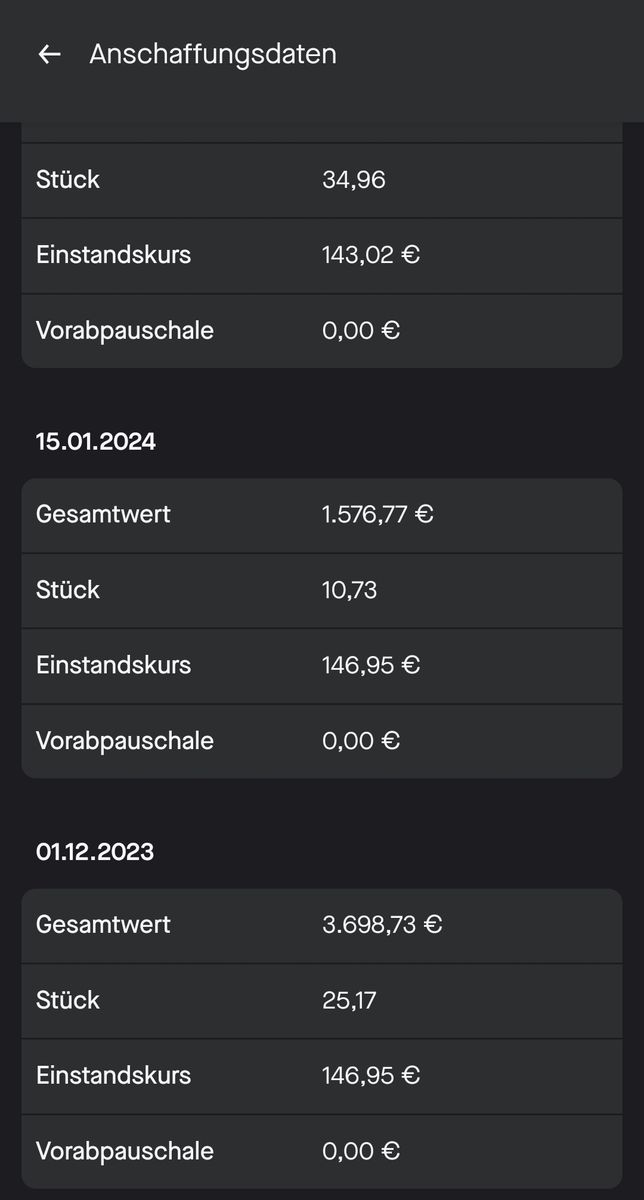The height and width of the screenshot is (1200, 644).
Task: Tap the 146,95 € value under 15.01.2024
Action: pos(371,665)
